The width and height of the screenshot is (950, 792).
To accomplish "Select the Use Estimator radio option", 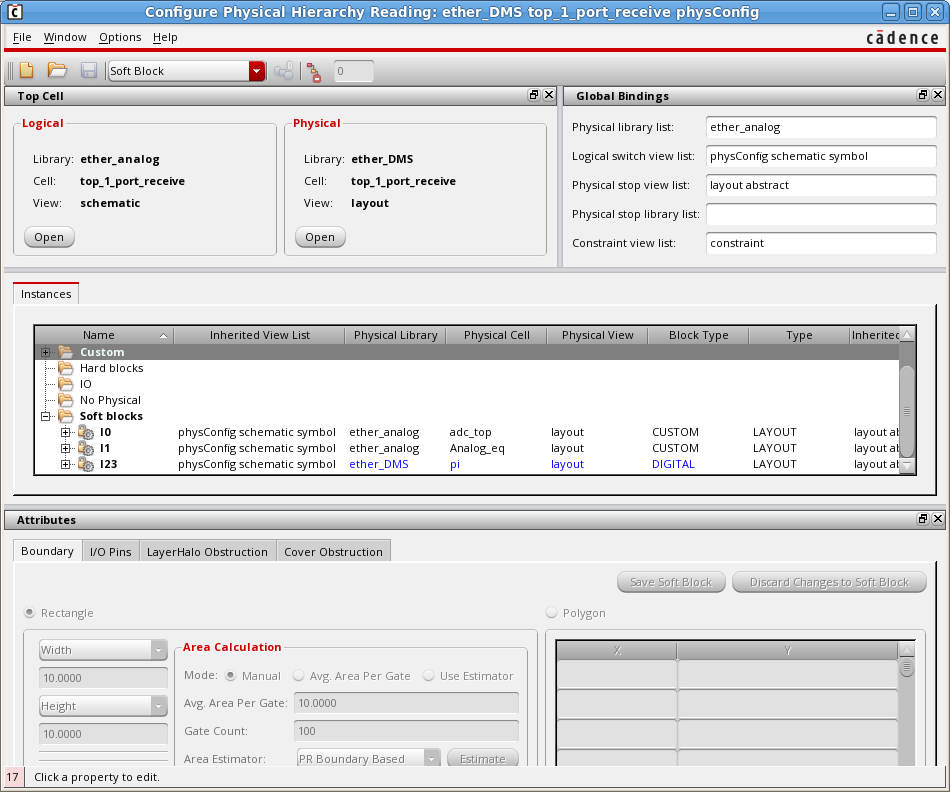I will point(429,676).
